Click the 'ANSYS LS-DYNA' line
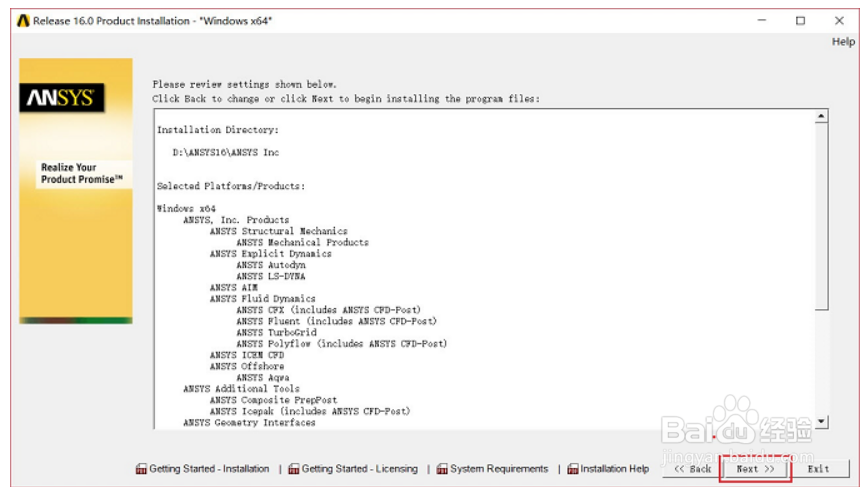862x487 pixels. [270, 276]
